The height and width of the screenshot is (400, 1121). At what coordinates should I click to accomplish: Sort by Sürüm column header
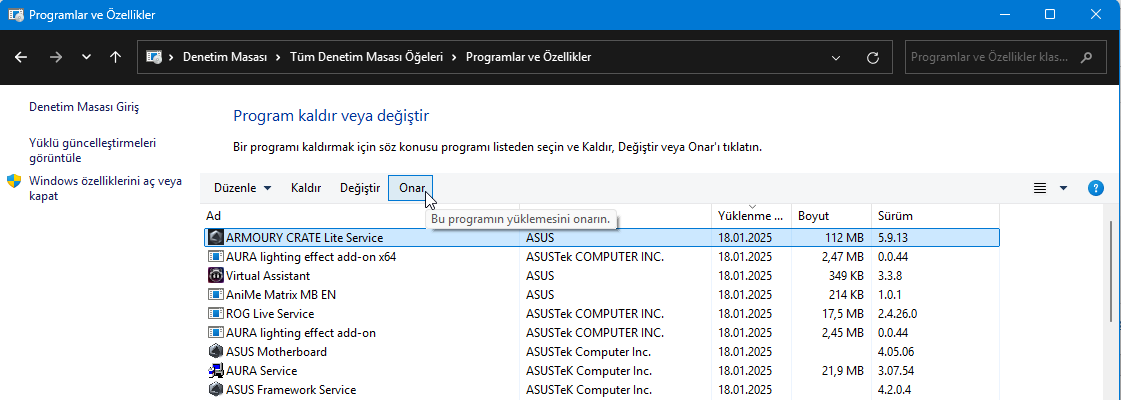(x=935, y=216)
